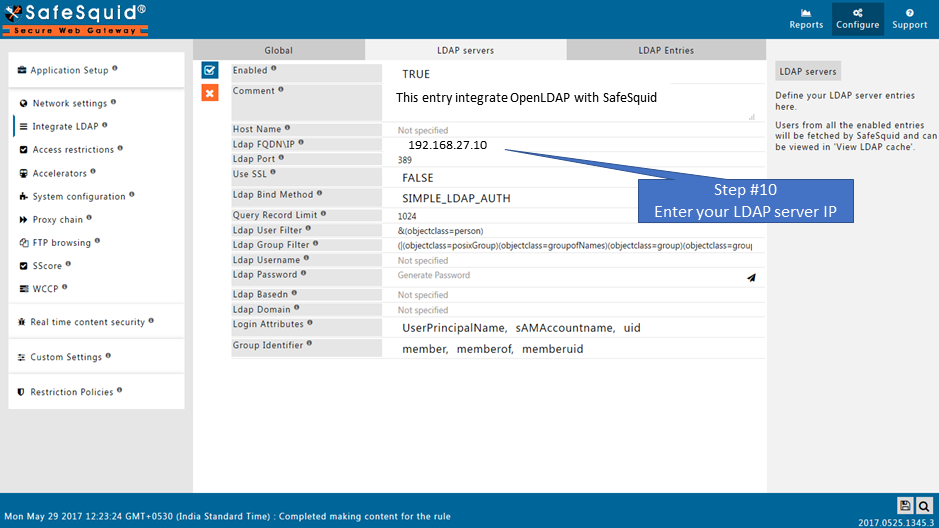Open the Support page
939x528 pixels.
coord(909,19)
